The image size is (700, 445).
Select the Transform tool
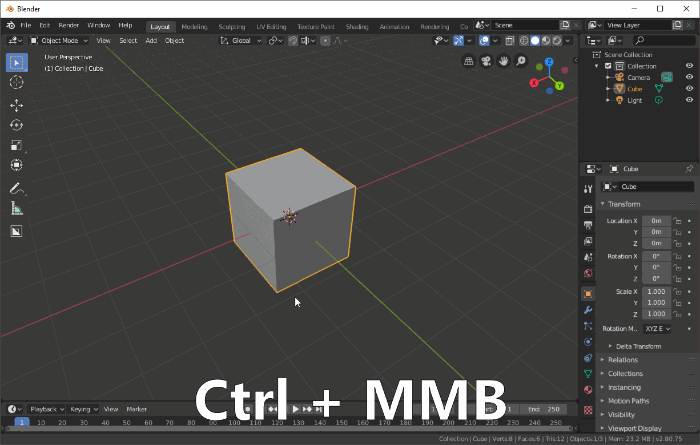tap(17, 165)
